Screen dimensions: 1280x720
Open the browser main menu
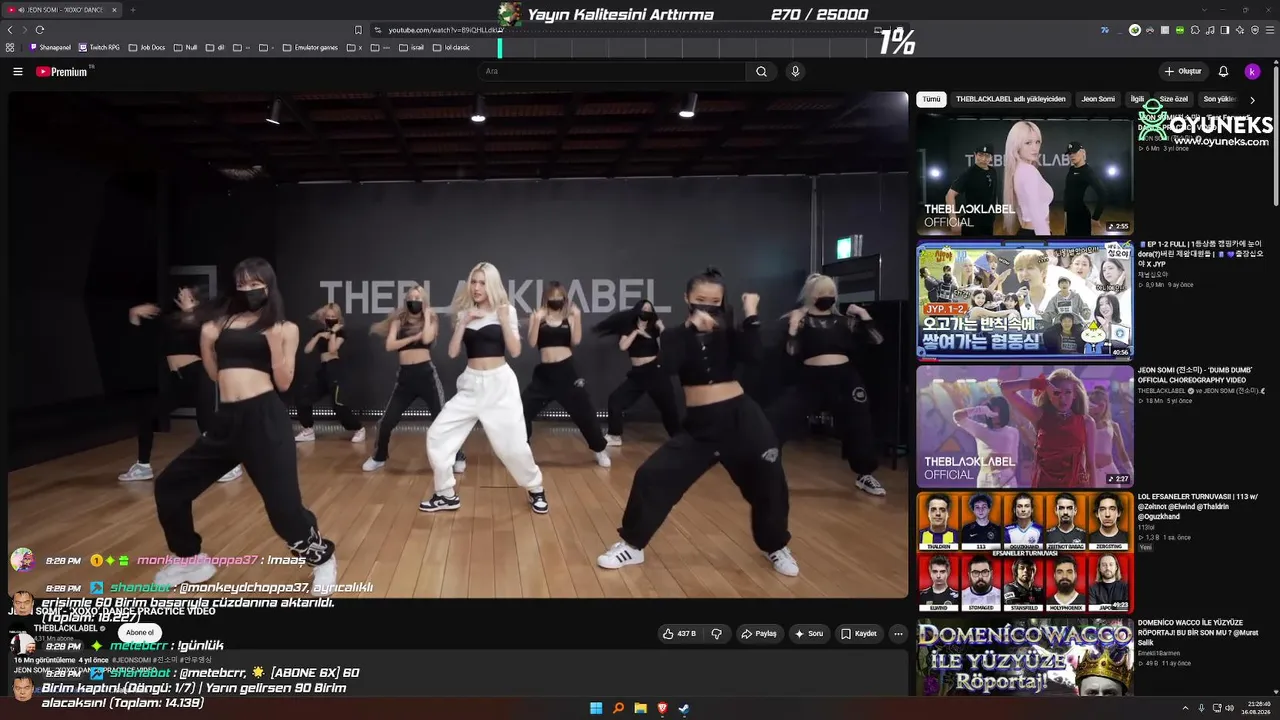1271,30
